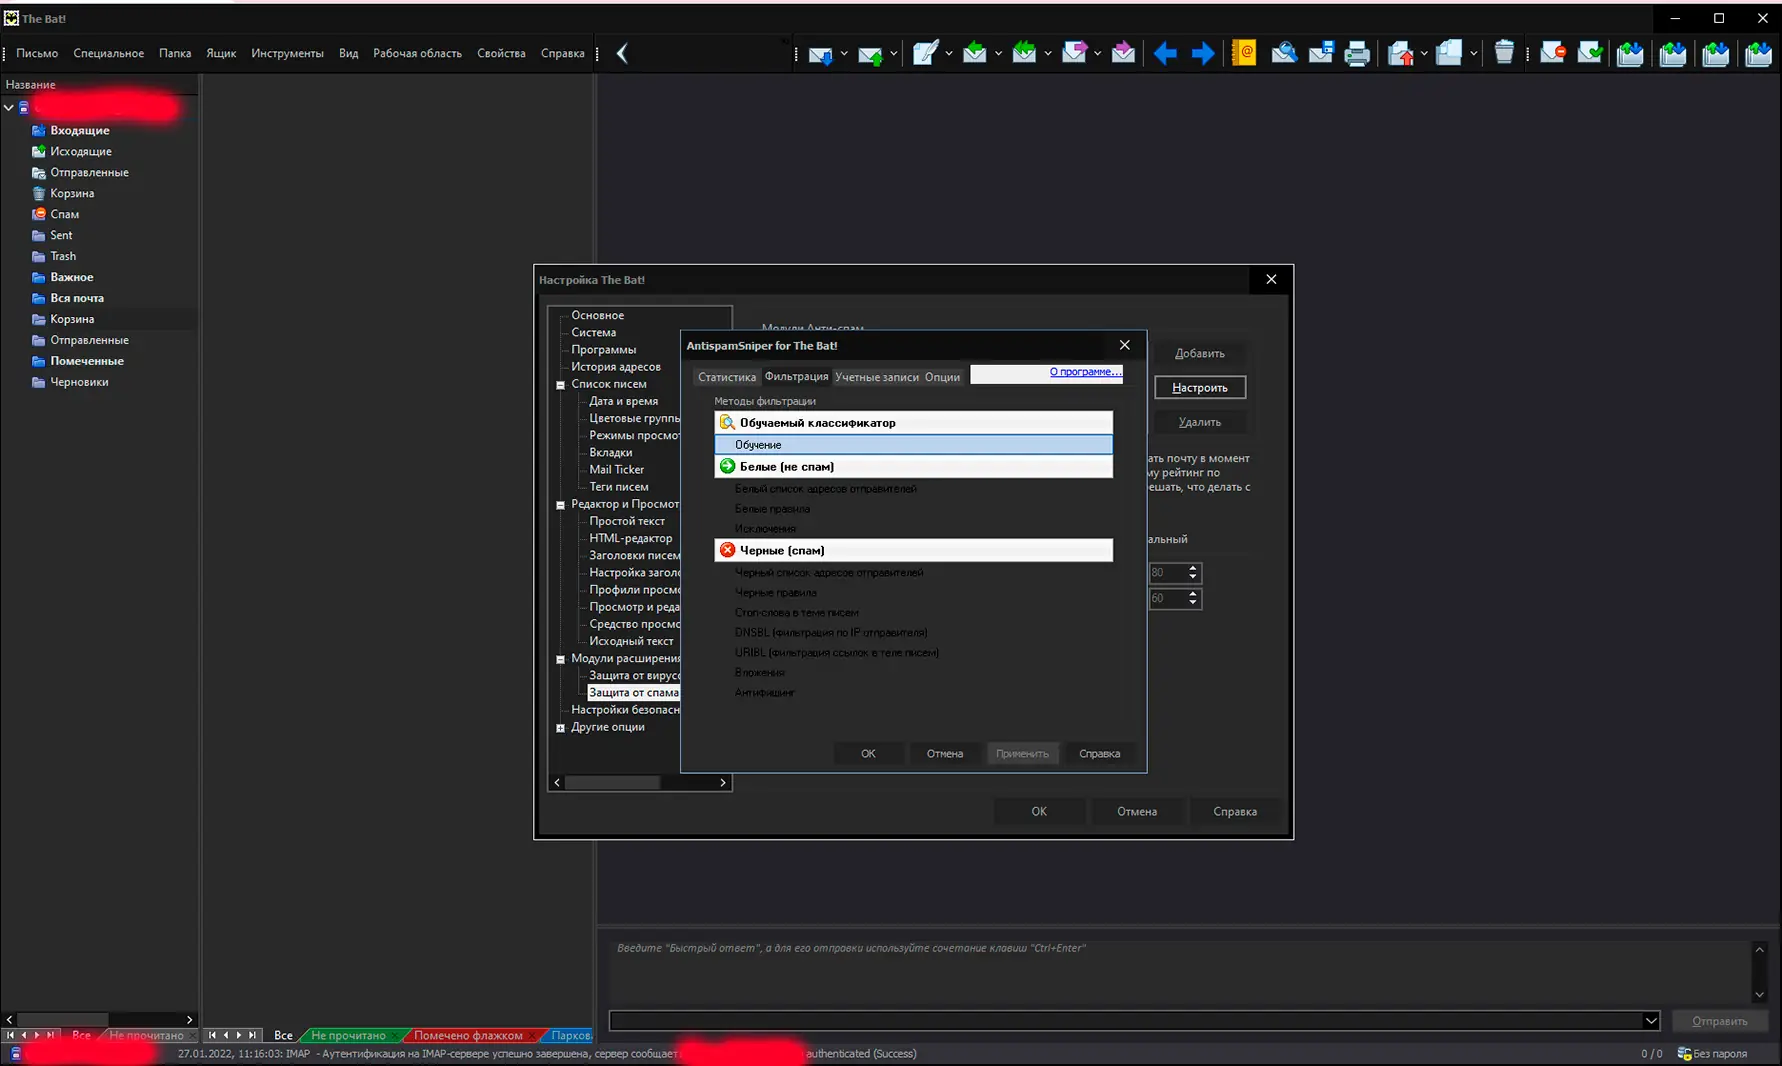Open the move to folder dropdown arrow
1782x1066 pixels.
(1423, 54)
